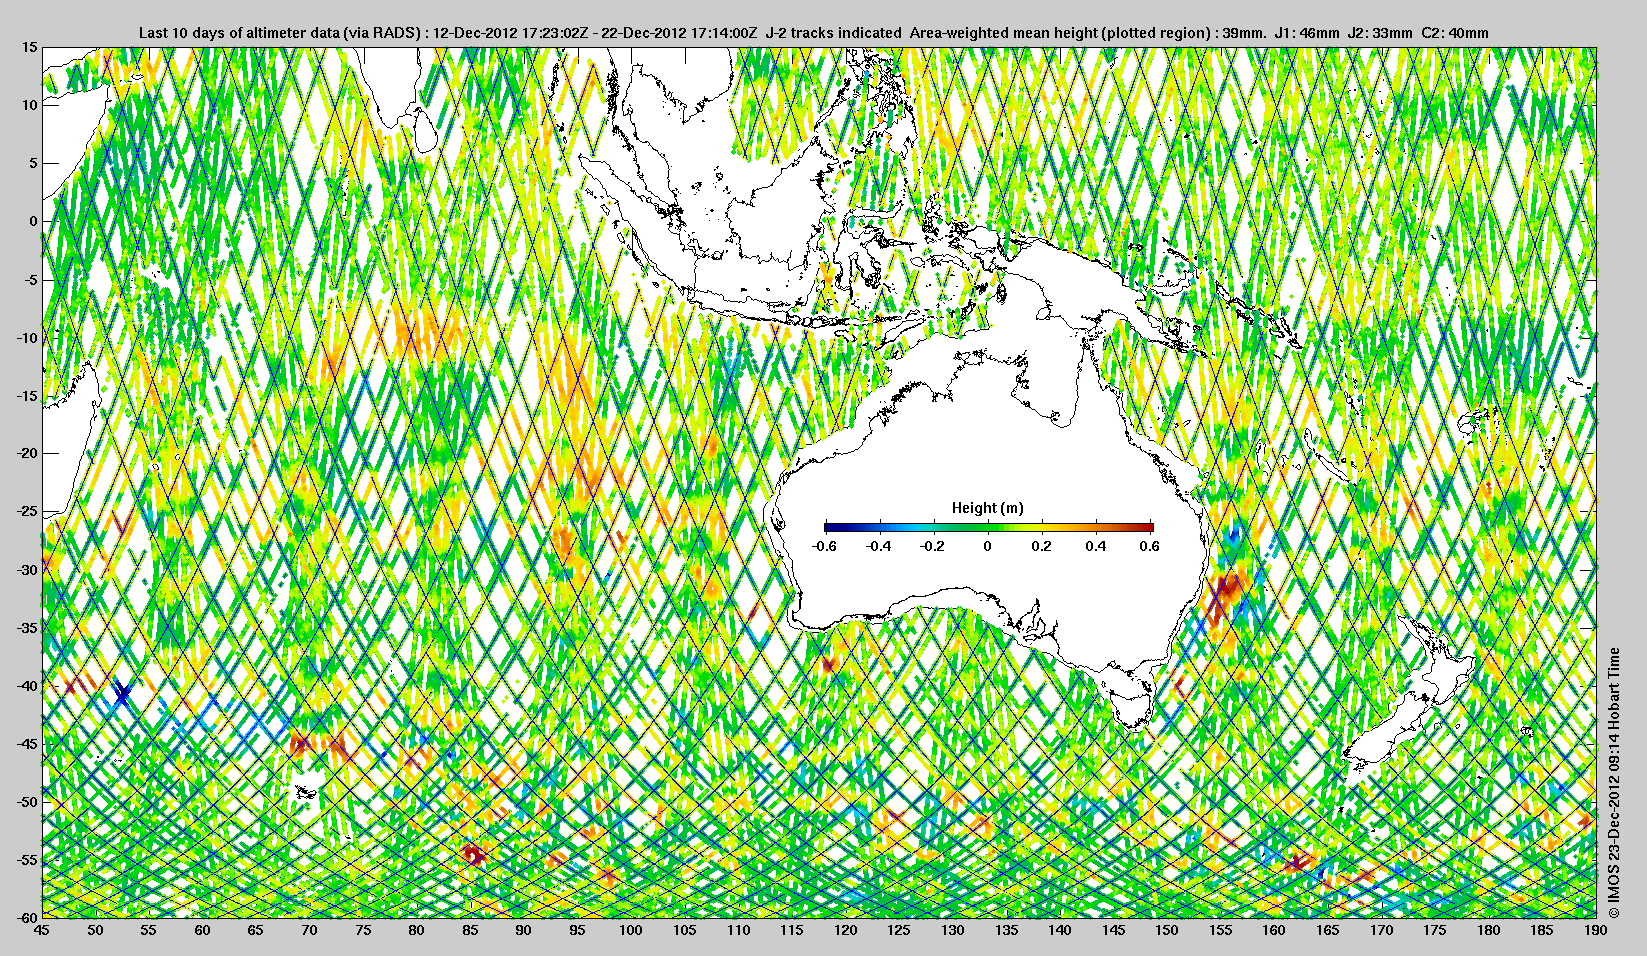
Task: Click longitude axis tick label '135'
Action: click(1006, 931)
